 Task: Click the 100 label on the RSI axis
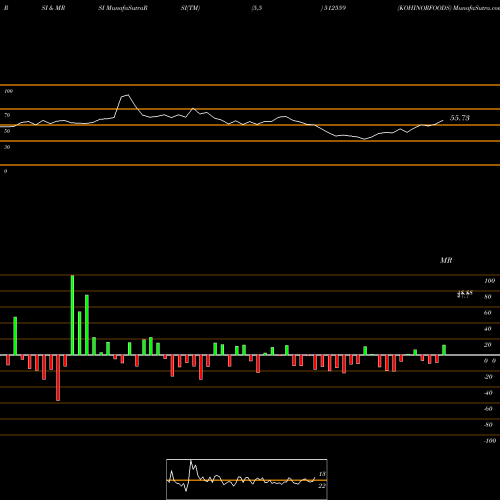pyautogui.click(x=8, y=91)
